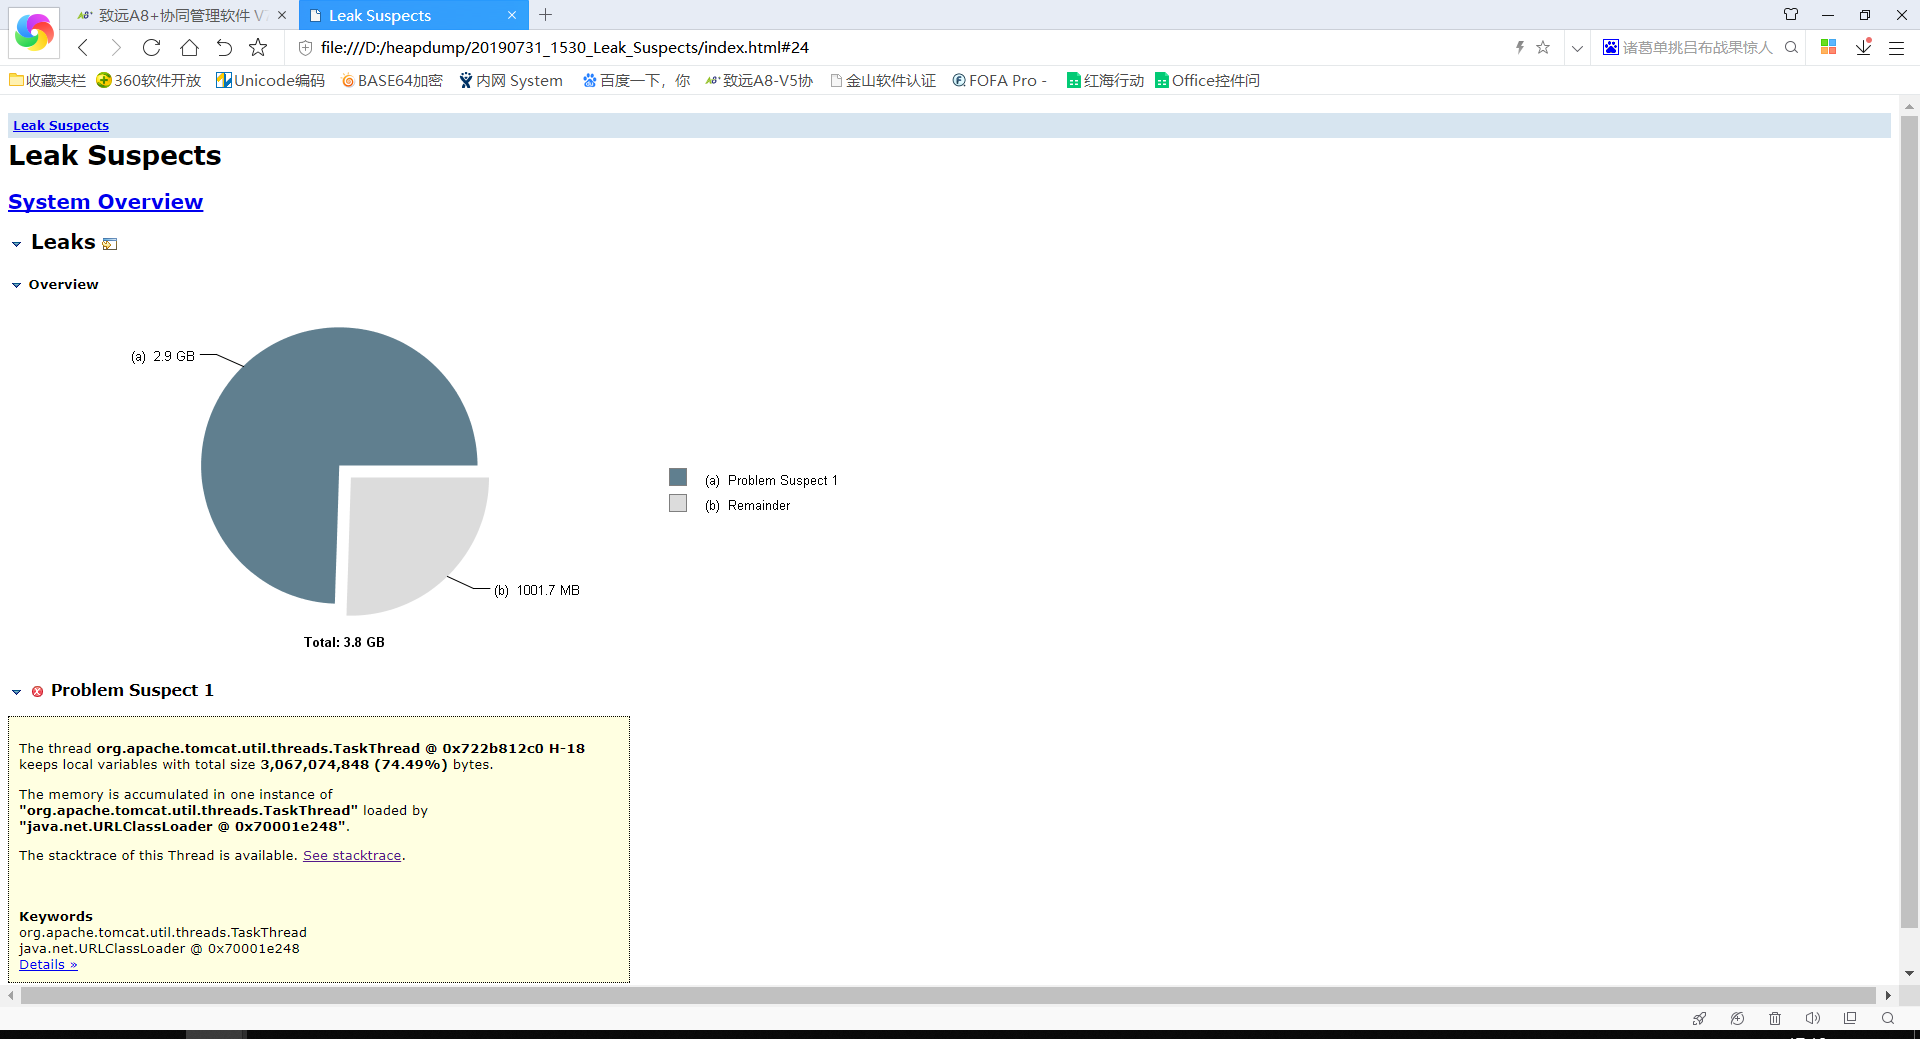Open the 红海行动 bookmark
The height and width of the screenshot is (1039, 1920).
point(1105,80)
